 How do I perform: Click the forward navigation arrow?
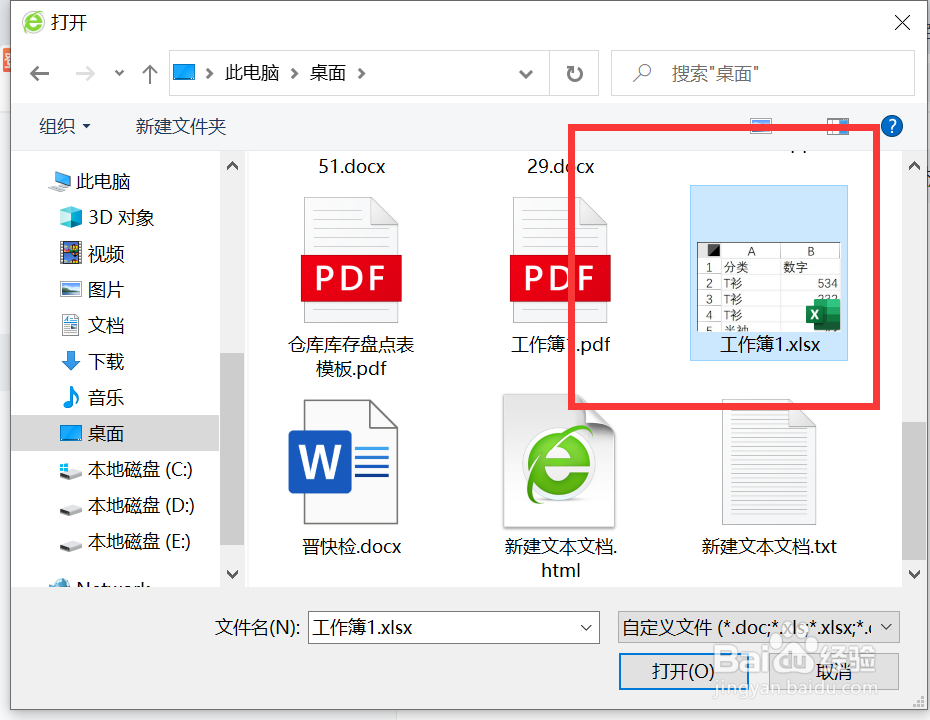click(85, 74)
